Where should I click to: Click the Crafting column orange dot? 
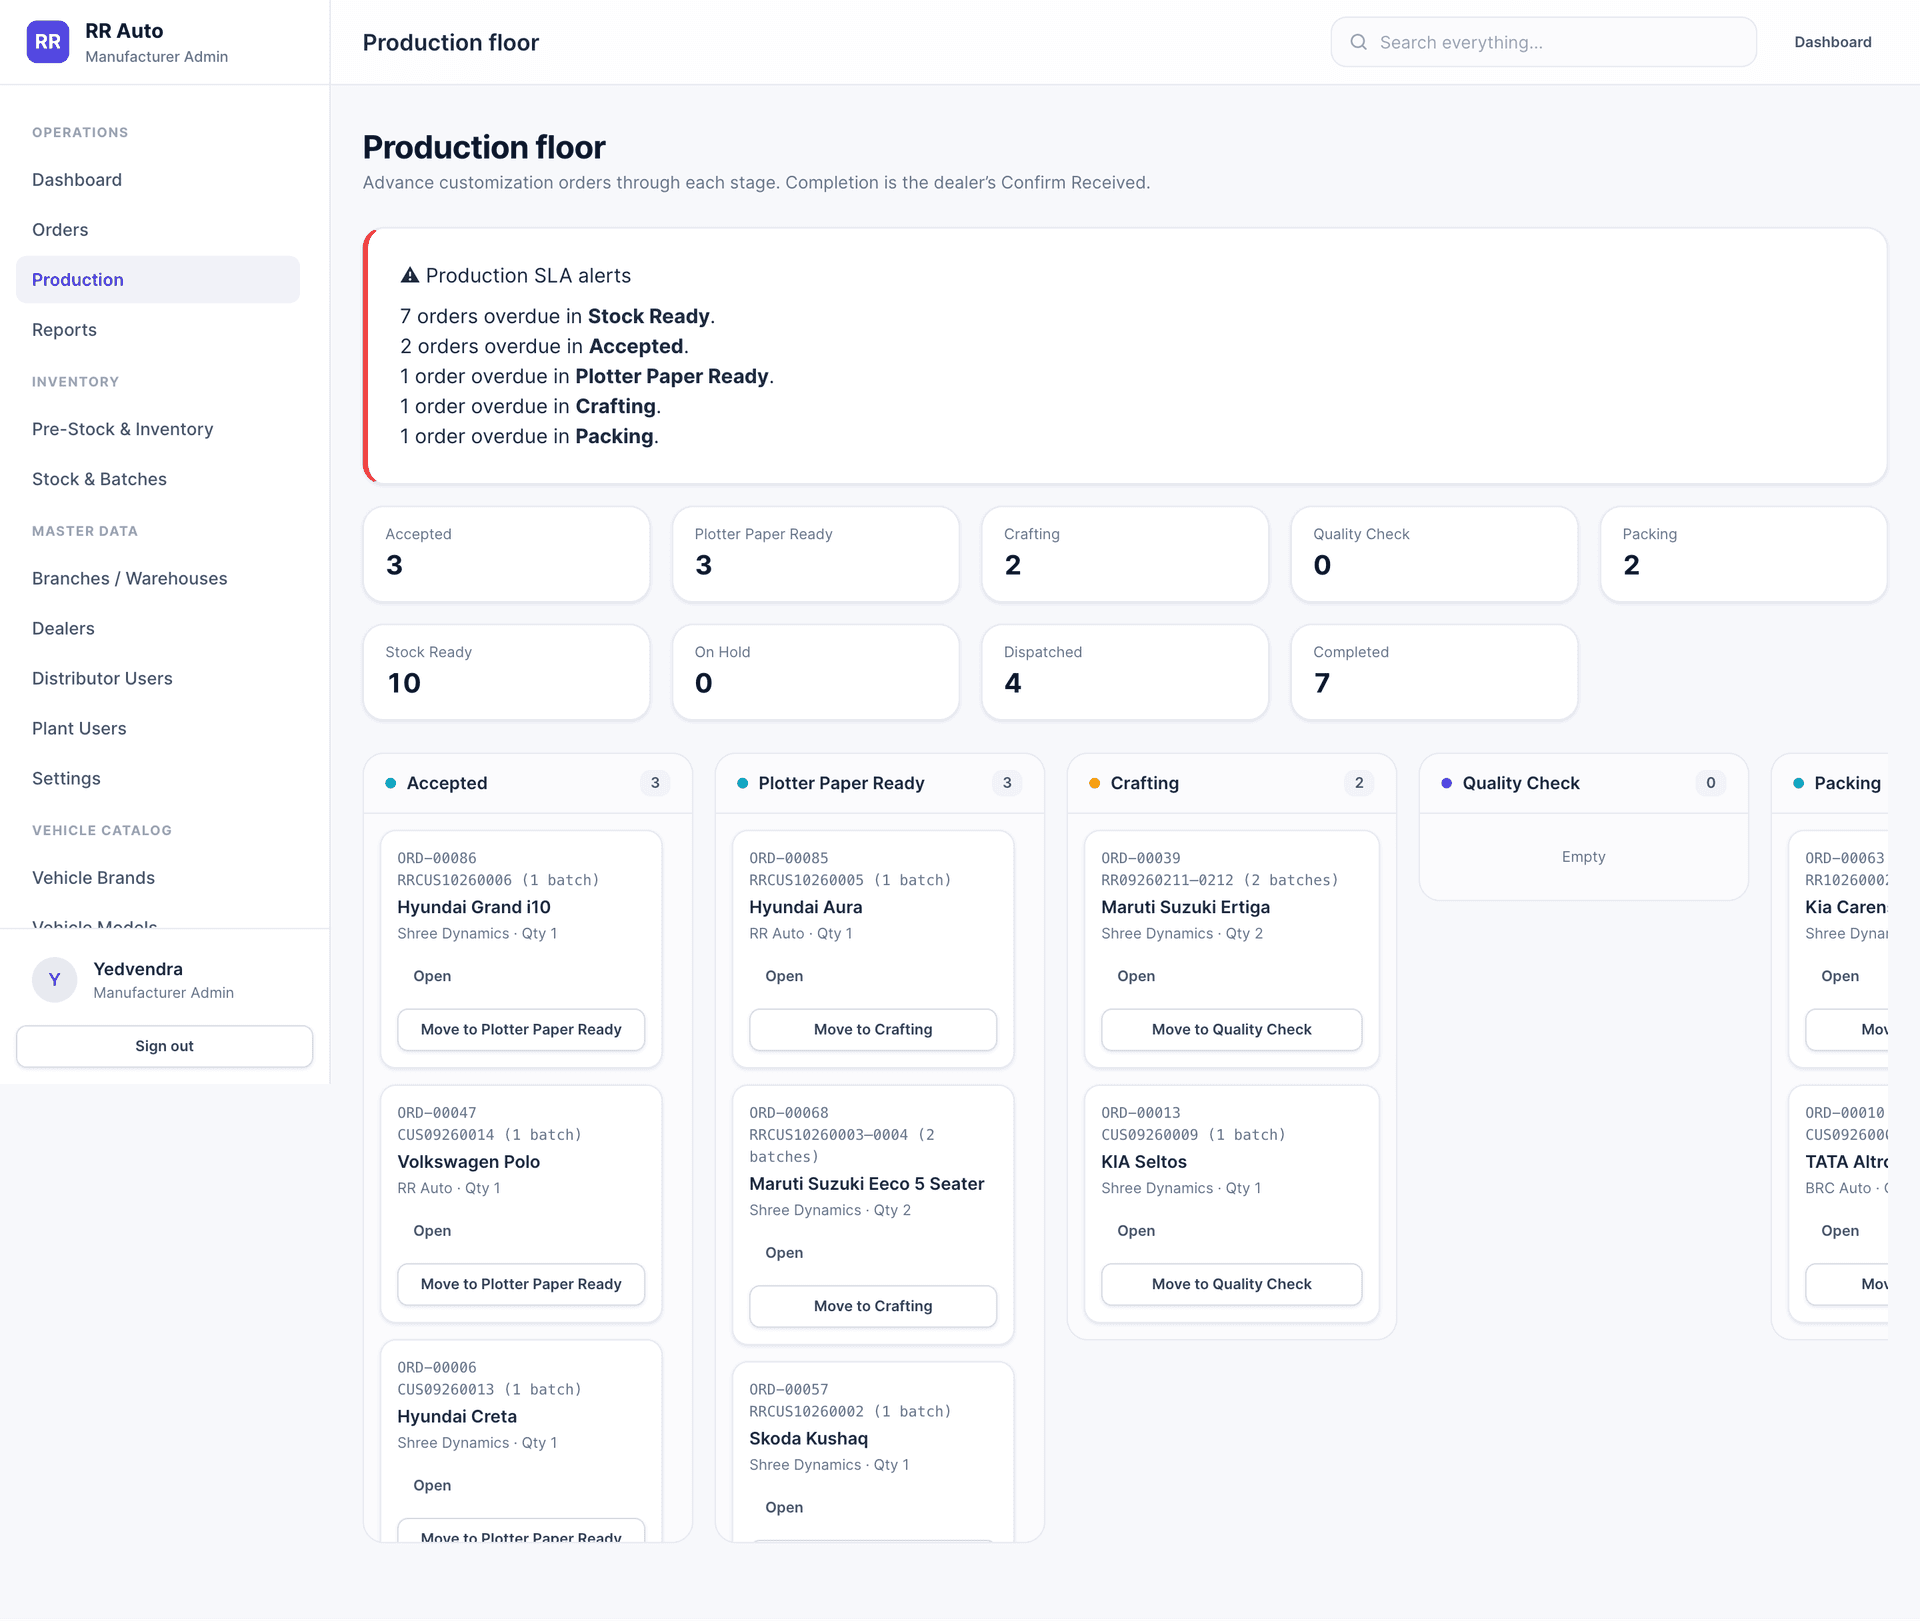[x=1095, y=783]
